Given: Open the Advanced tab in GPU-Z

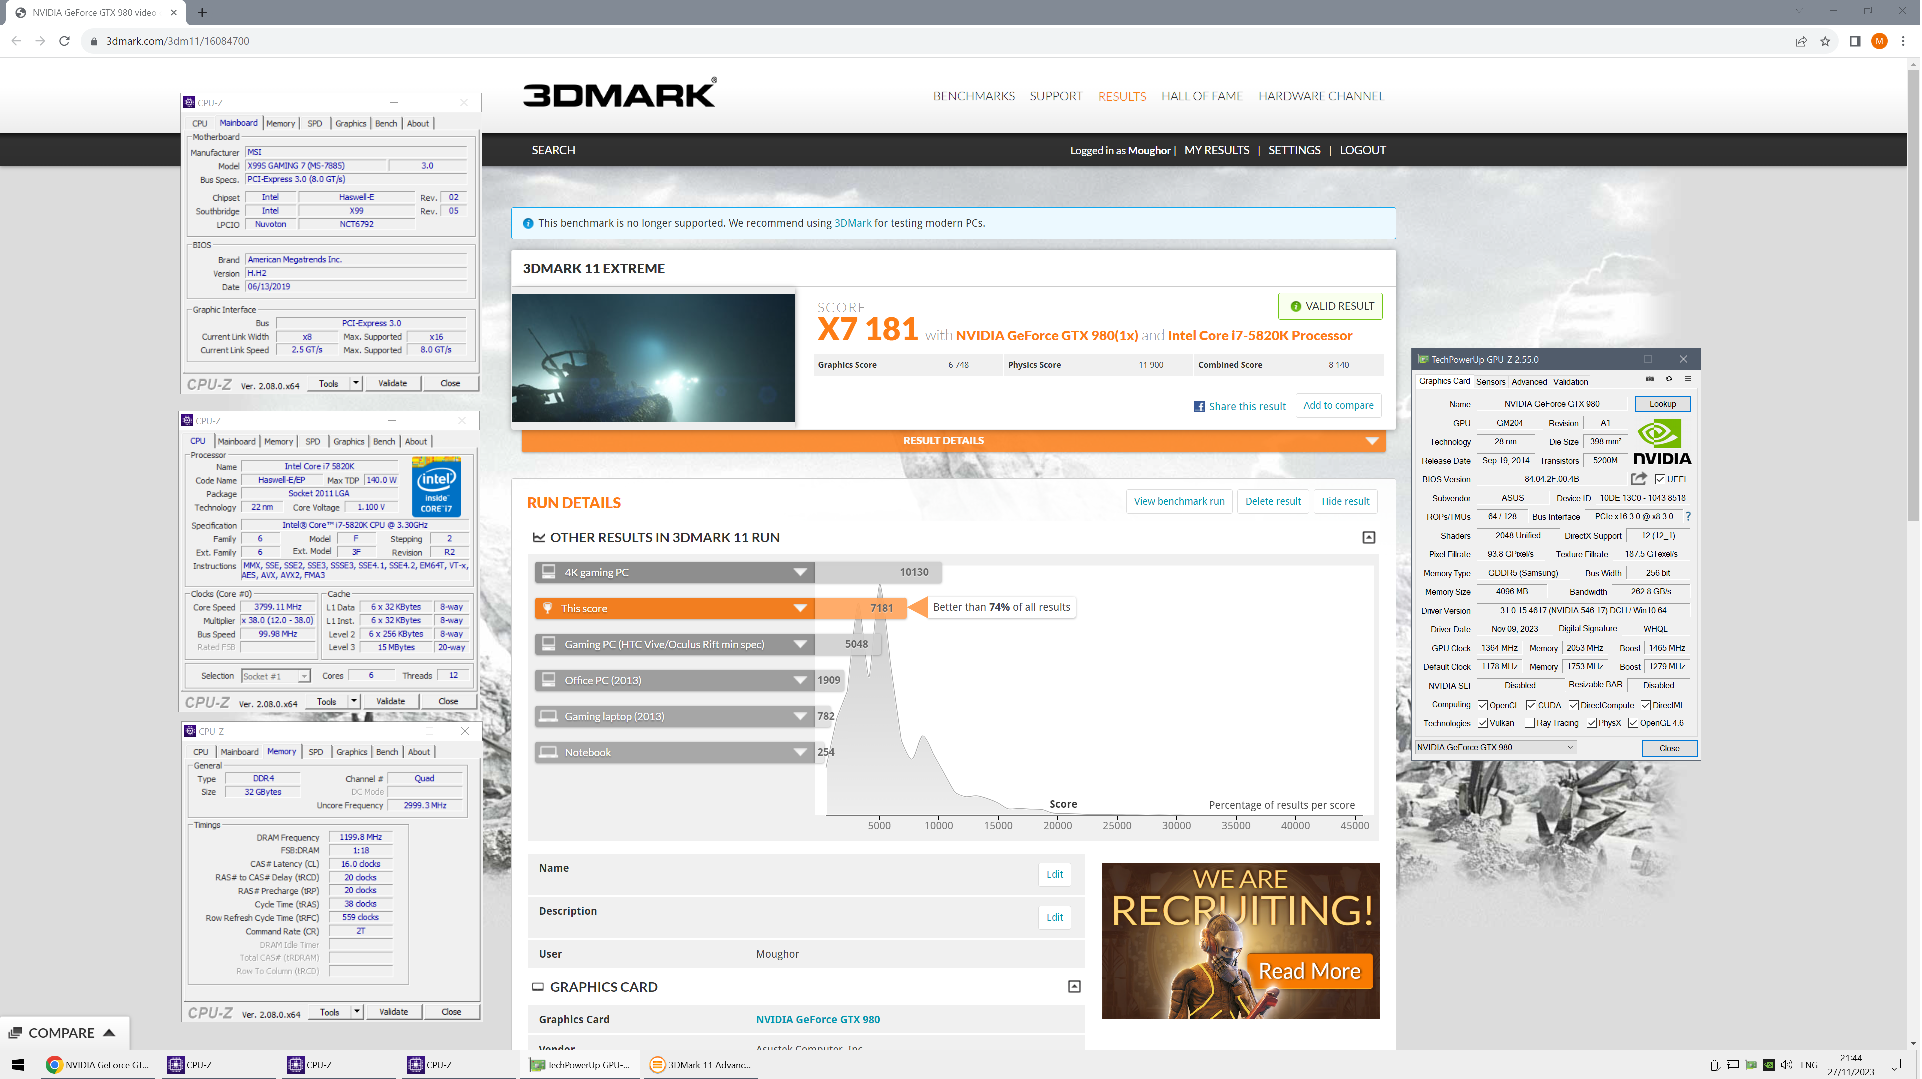Looking at the screenshot, I should (x=1529, y=382).
